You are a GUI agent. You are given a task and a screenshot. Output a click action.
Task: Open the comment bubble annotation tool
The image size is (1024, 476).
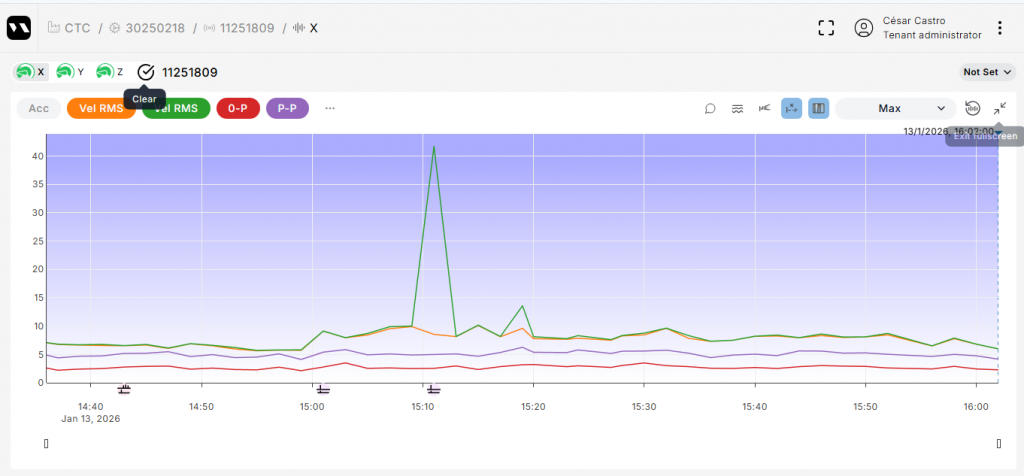(710, 108)
